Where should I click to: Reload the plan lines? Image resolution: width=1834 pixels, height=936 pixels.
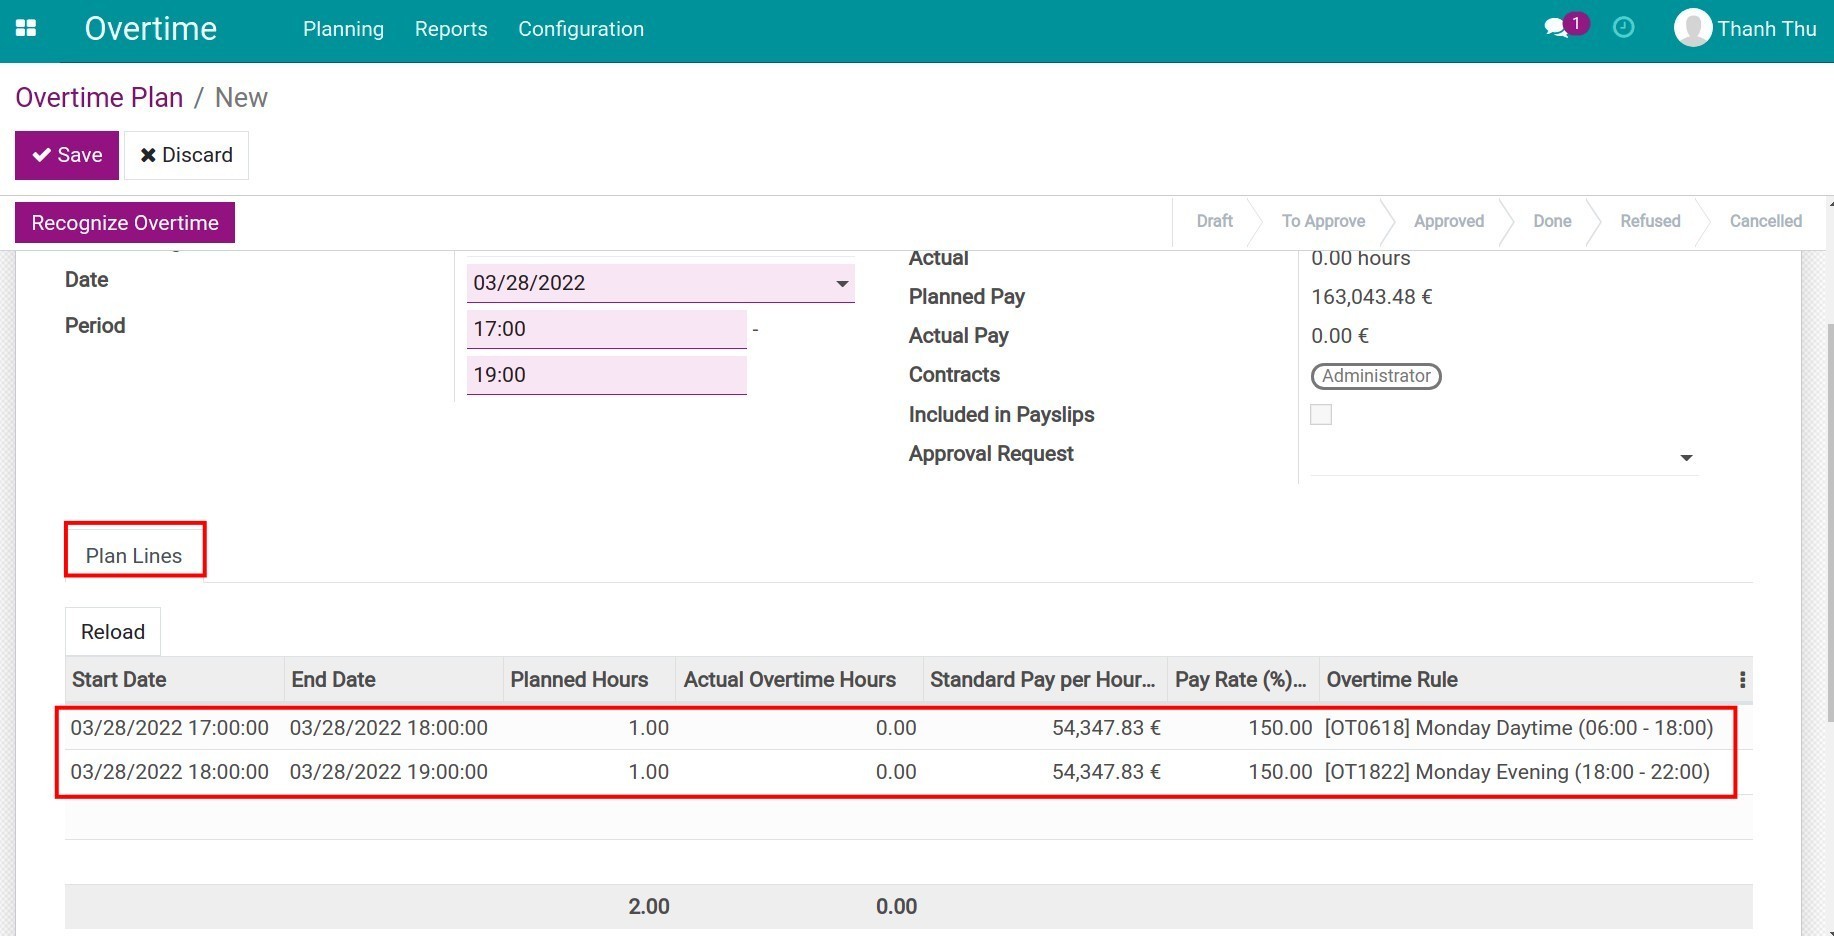coord(113,632)
